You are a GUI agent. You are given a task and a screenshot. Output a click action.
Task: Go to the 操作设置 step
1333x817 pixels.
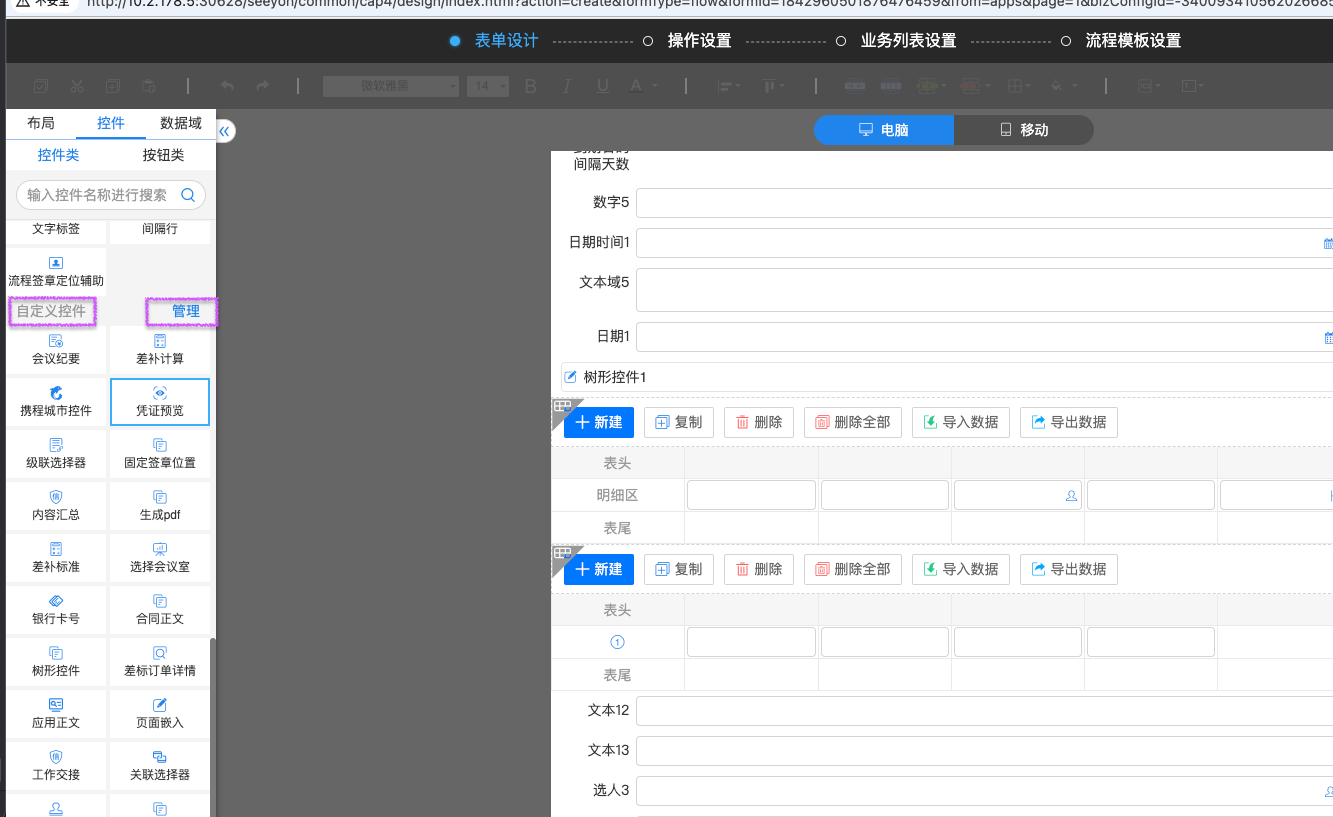pyautogui.click(x=699, y=41)
